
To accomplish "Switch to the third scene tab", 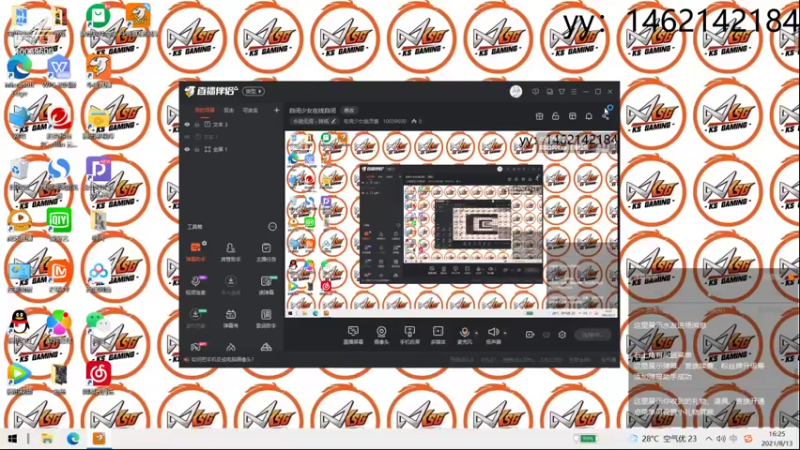I will tap(250, 110).
